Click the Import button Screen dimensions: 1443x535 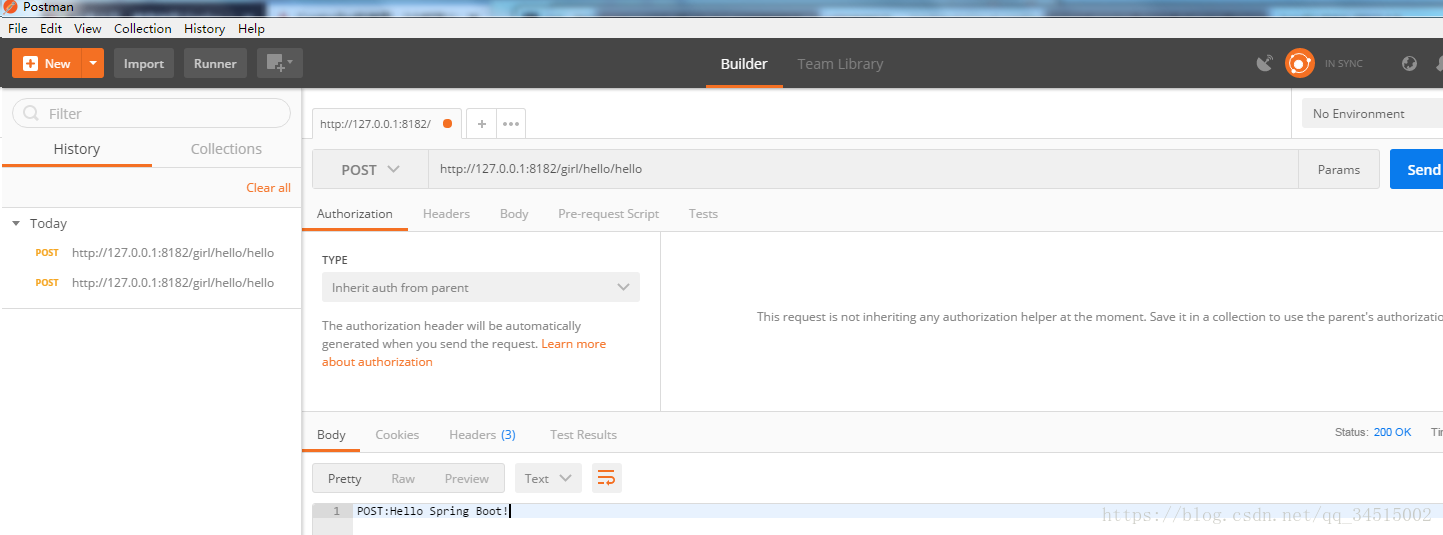coord(144,63)
